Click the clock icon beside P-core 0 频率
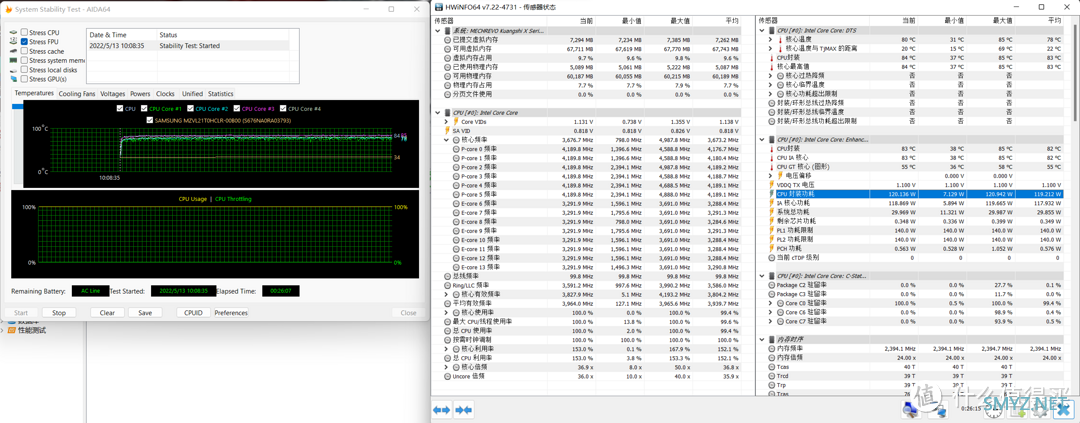Image resolution: width=1080 pixels, height=423 pixels. [456, 149]
